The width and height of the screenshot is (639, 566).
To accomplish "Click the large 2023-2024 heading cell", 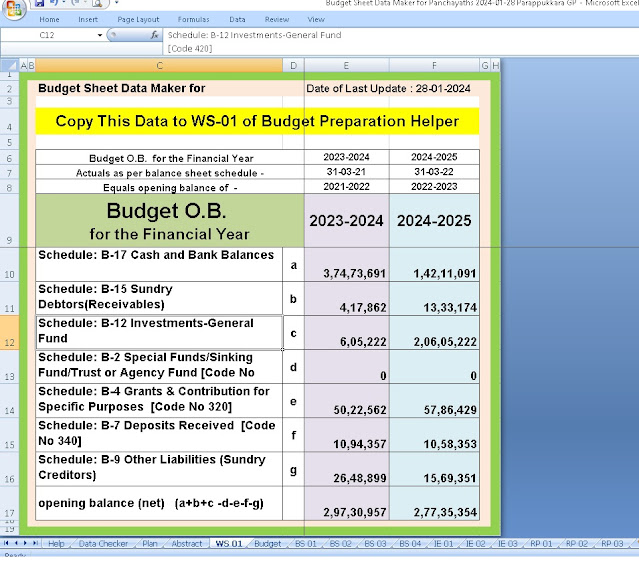I will pos(346,220).
